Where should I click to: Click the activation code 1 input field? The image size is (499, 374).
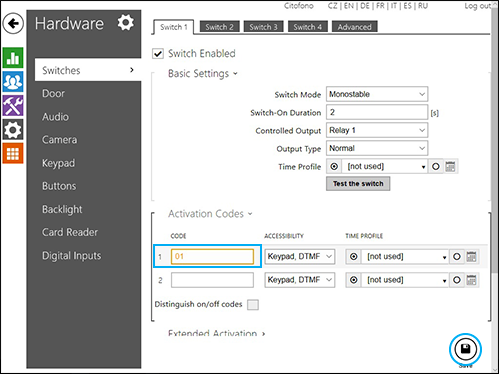[x=212, y=257]
